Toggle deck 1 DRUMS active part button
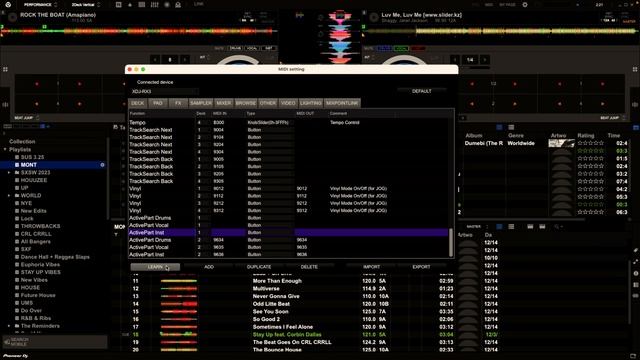 [x=236, y=48]
